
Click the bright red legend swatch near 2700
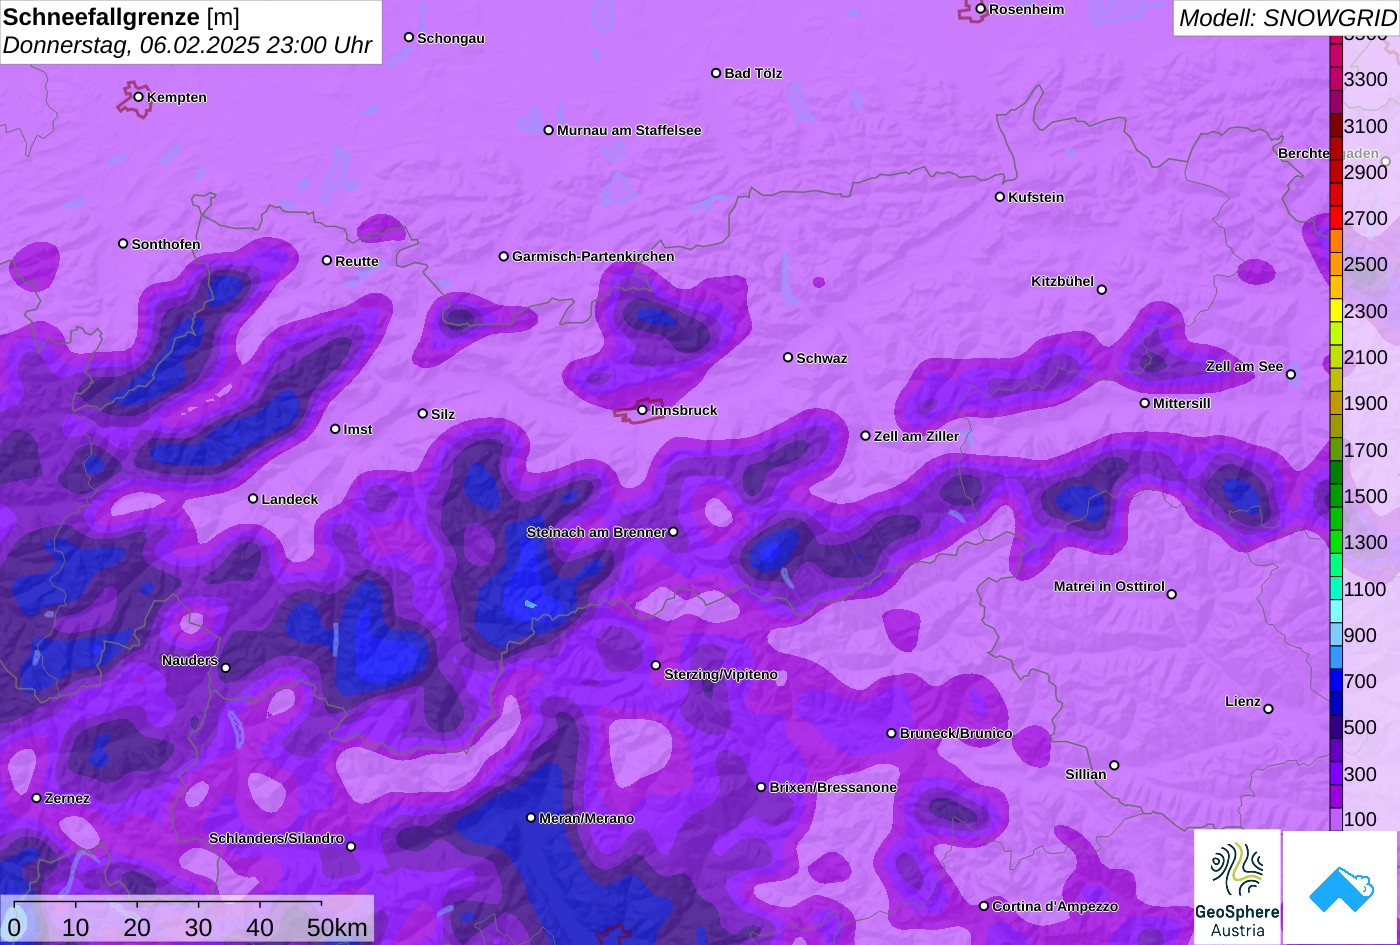(1336, 217)
